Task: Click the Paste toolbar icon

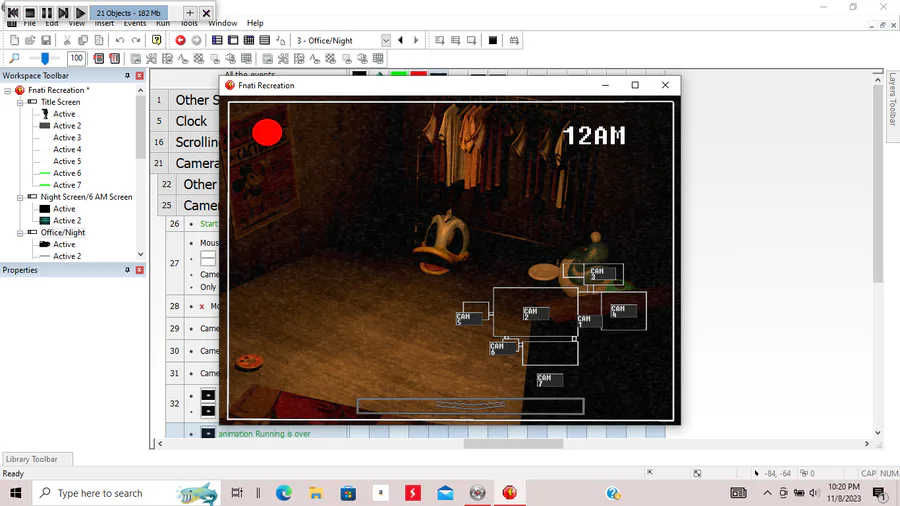Action: 99,40
